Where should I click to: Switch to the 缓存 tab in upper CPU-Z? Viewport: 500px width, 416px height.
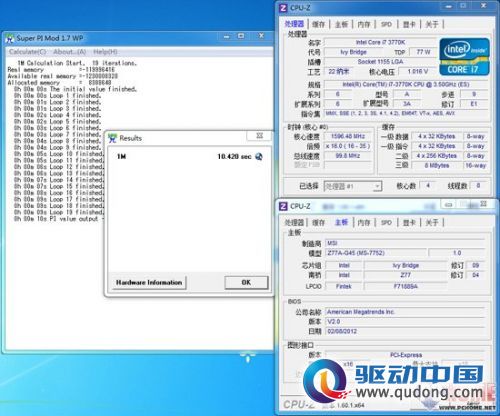(x=318, y=24)
